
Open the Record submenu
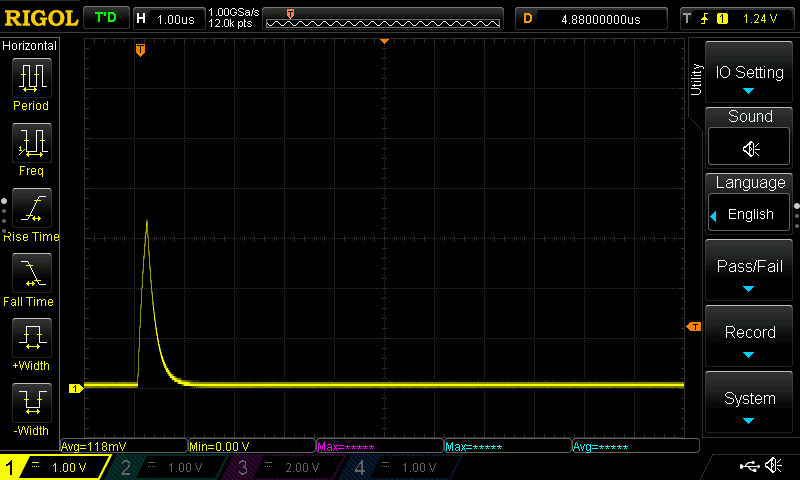pos(750,336)
